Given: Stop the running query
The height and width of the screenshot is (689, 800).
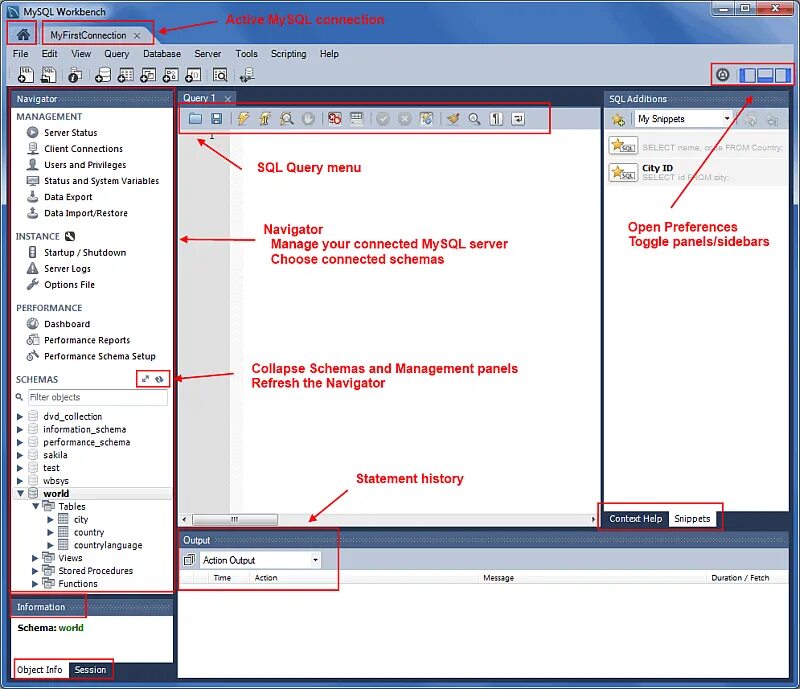Looking at the screenshot, I should point(308,119).
